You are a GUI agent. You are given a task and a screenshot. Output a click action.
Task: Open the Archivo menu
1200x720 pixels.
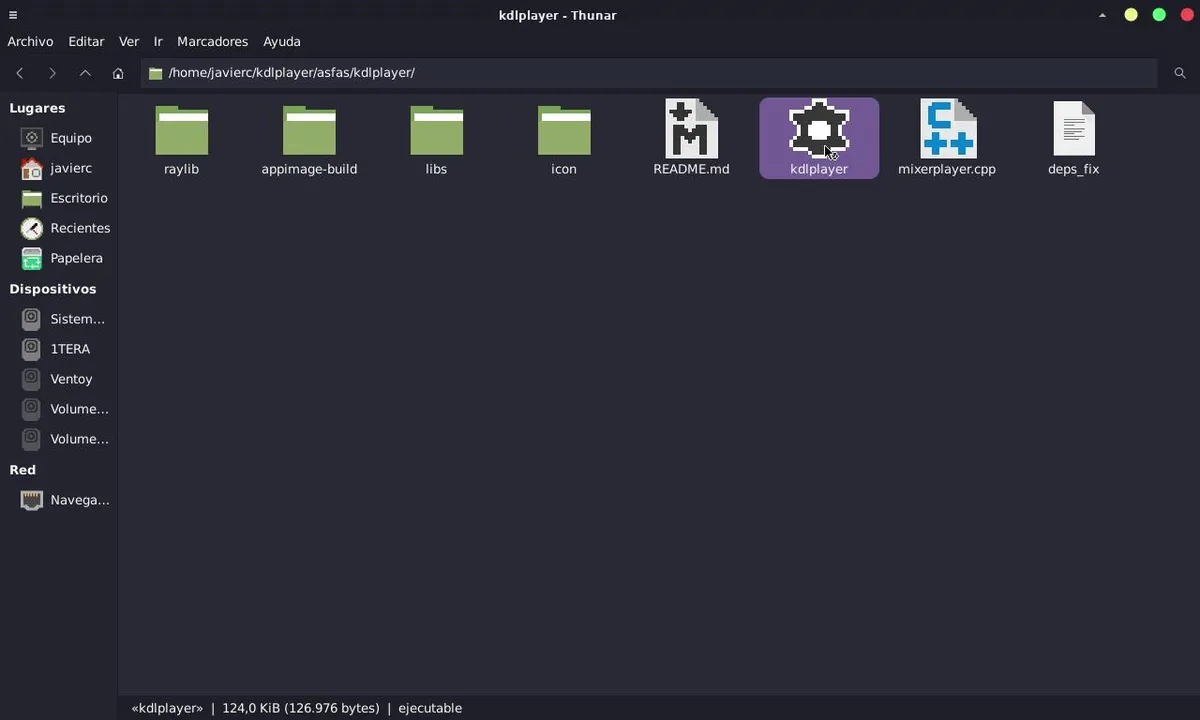[x=30, y=41]
